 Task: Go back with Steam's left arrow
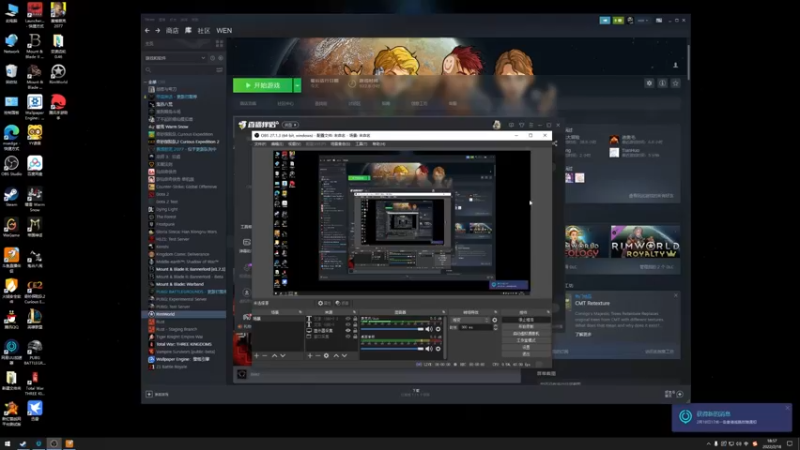point(147,31)
